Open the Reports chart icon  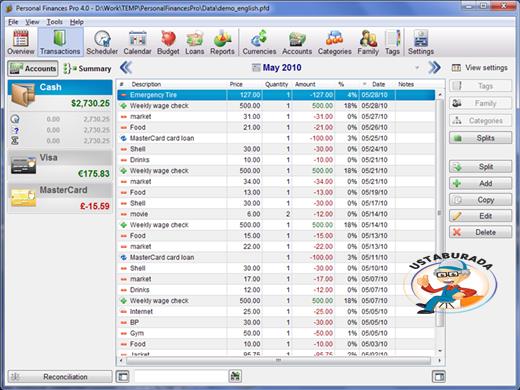(222, 42)
